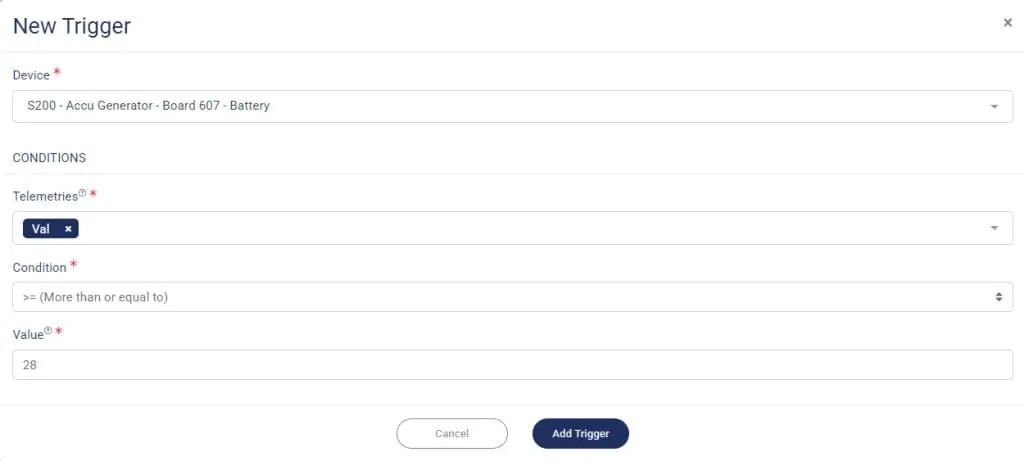Click the CONDITIONS section heading
The height and width of the screenshot is (461, 1024).
49,158
